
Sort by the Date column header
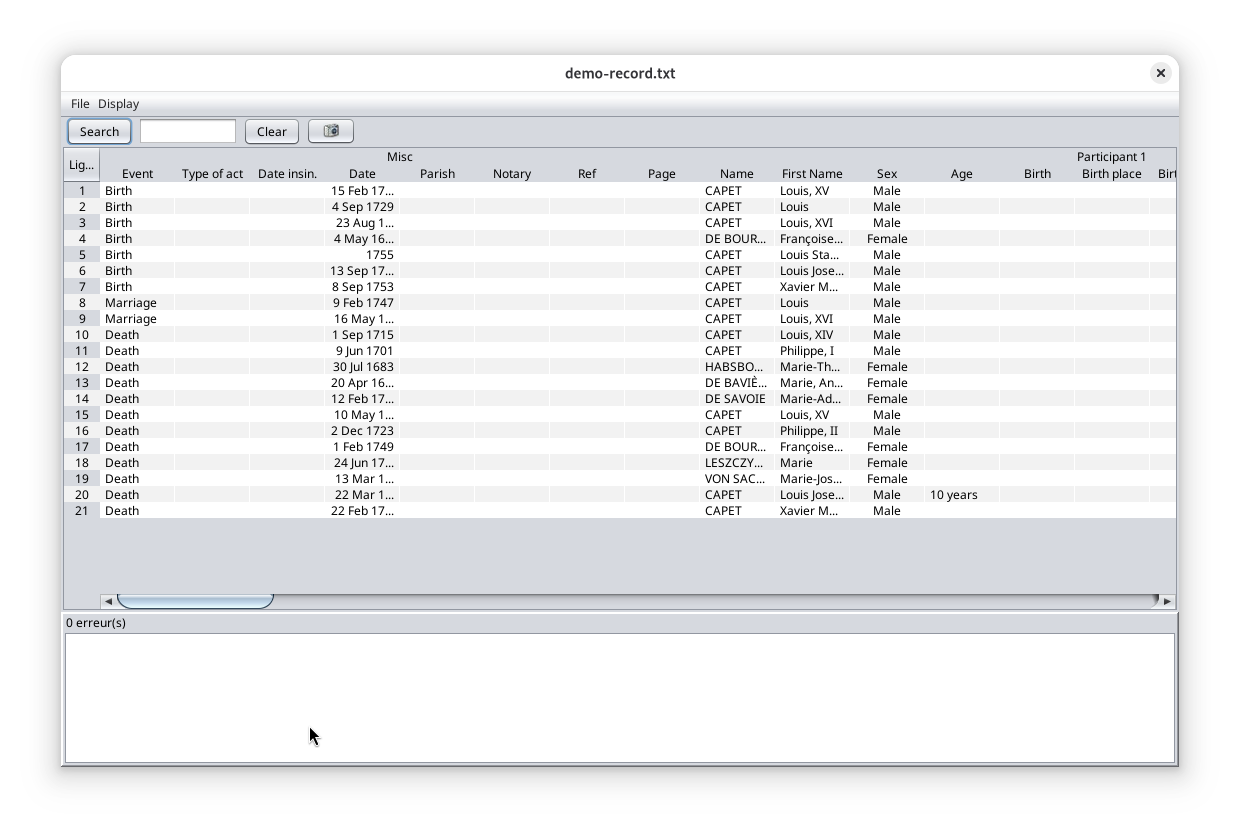pyautogui.click(x=362, y=174)
